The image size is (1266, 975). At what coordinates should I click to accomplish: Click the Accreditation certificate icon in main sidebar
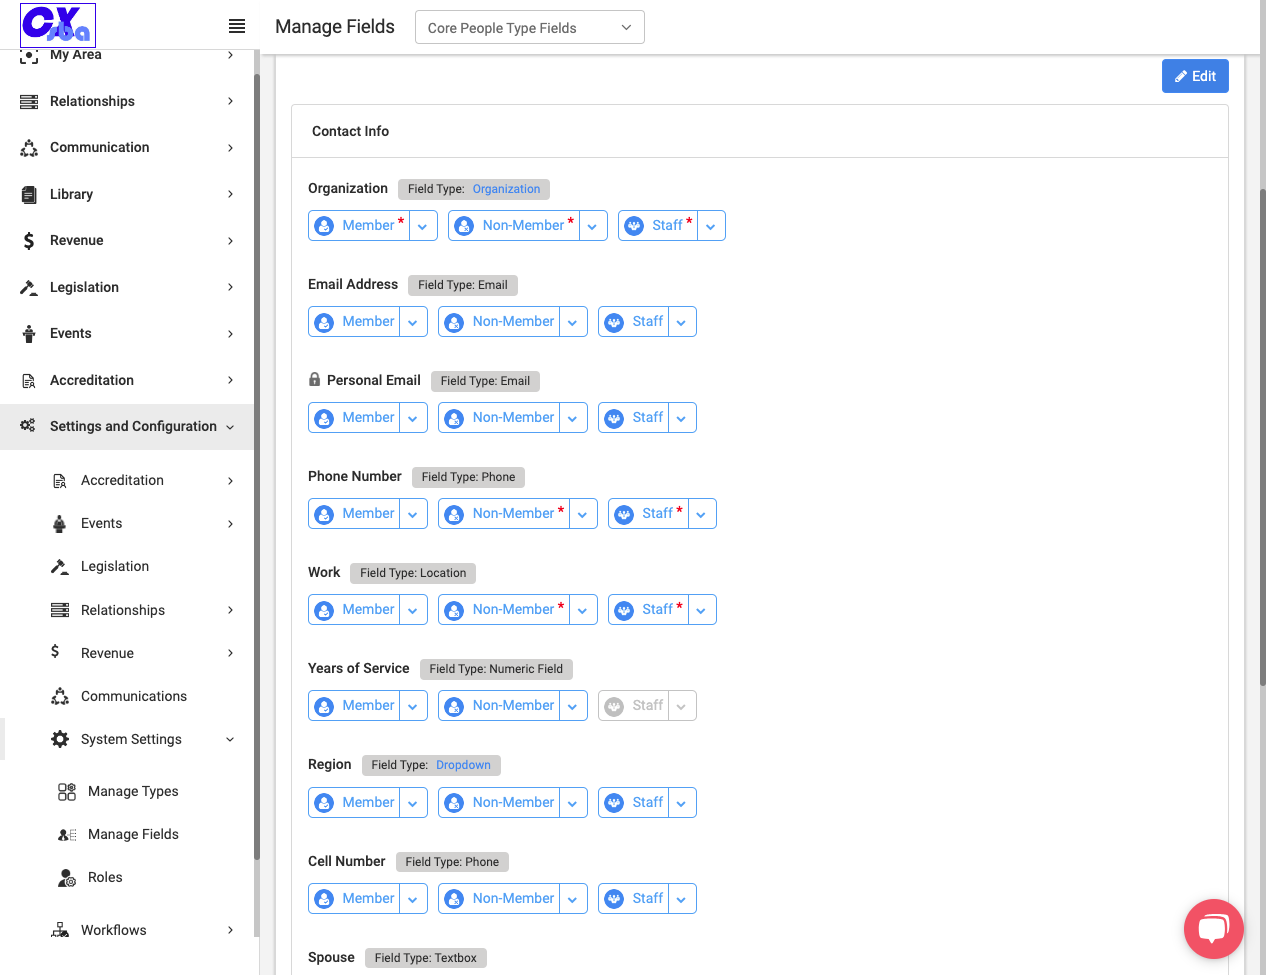coord(29,380)
